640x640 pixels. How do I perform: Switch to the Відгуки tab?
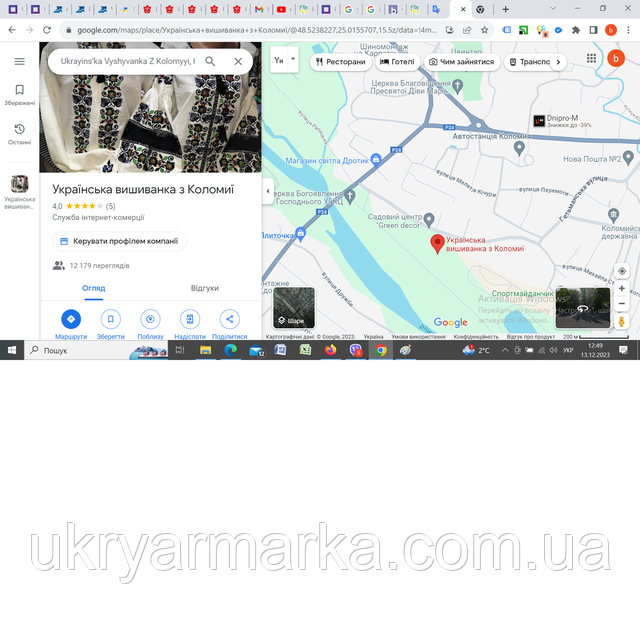tap(205, 288)
